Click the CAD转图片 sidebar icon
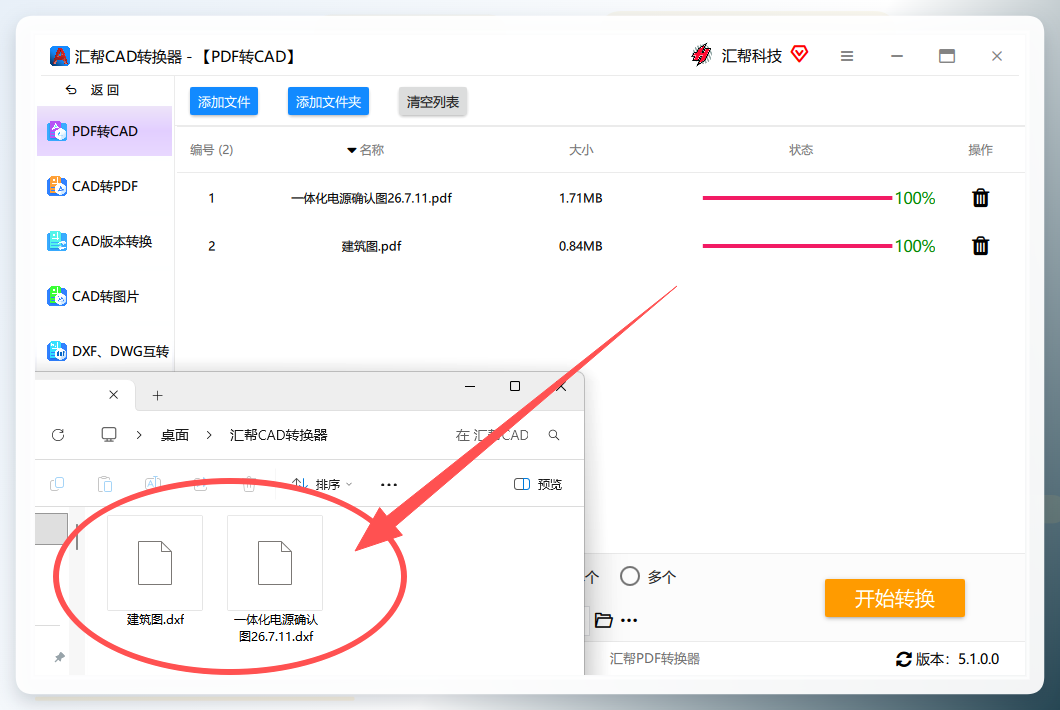The width and height of the screenshot is (1060, 710). (57, 296)
